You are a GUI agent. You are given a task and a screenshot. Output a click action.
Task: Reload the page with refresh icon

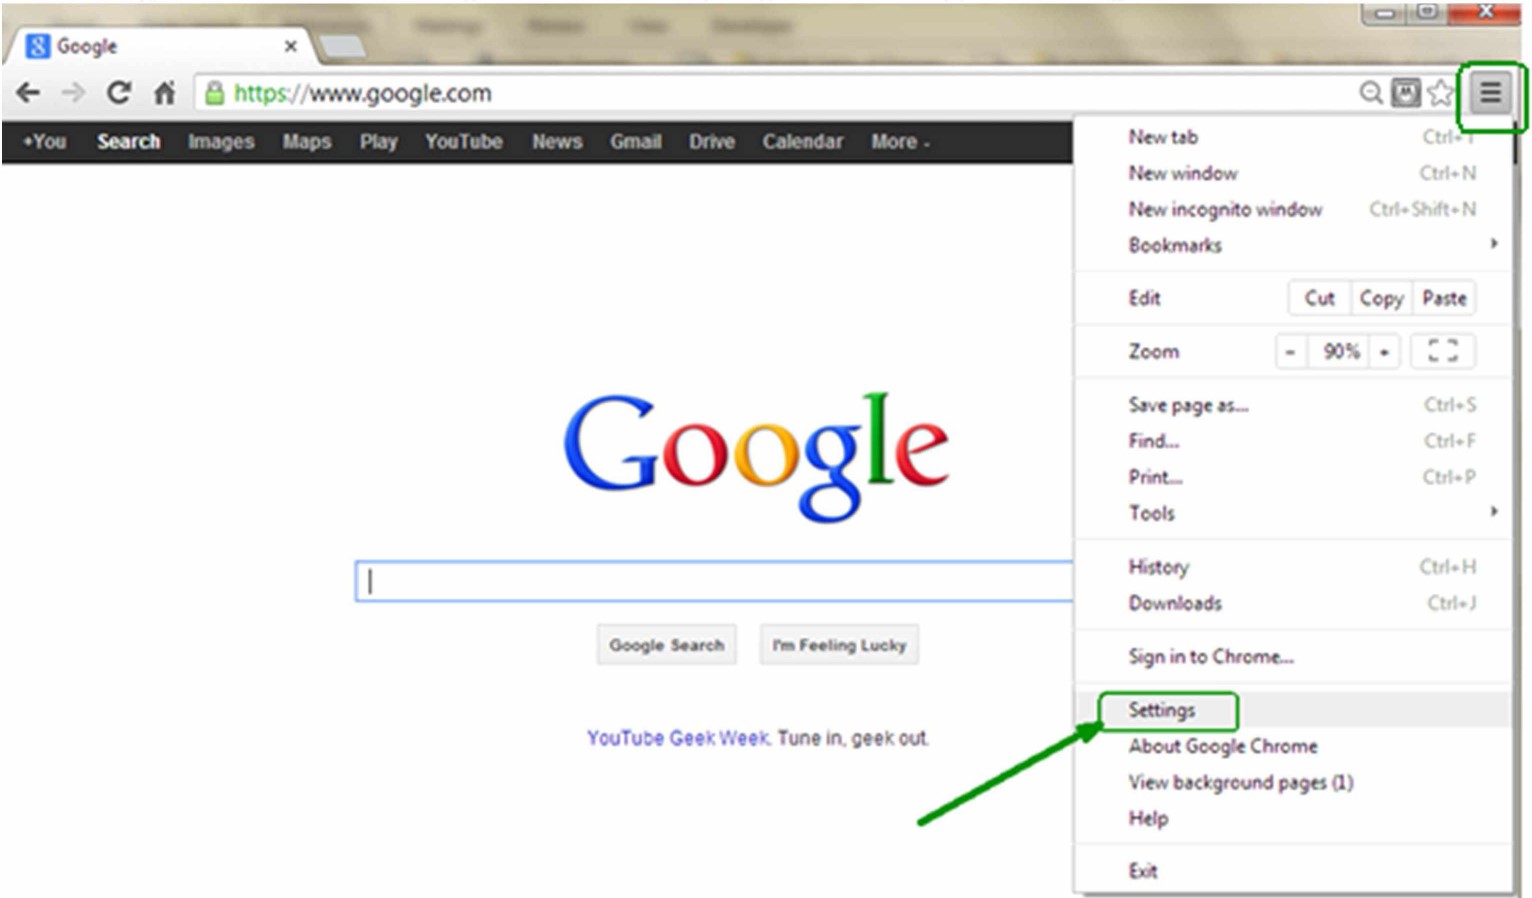[119, 93]
